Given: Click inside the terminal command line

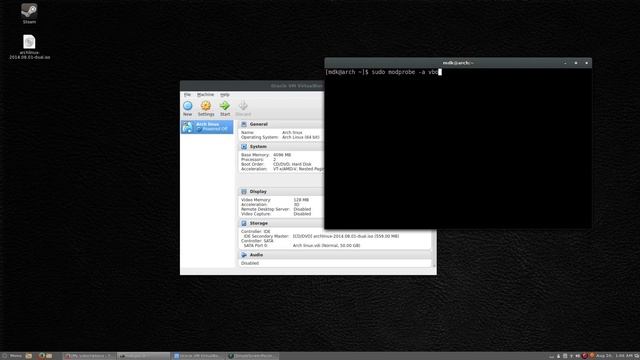Looking at the screenshot, I should point(384,72).
